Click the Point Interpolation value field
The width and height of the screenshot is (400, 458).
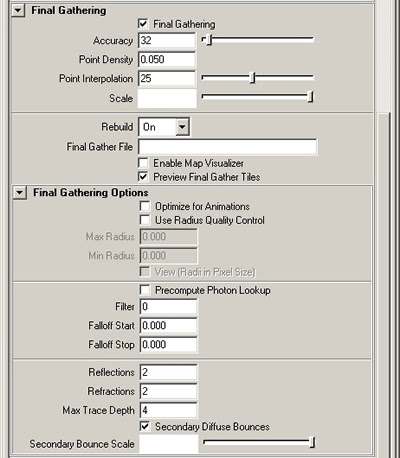167,79
